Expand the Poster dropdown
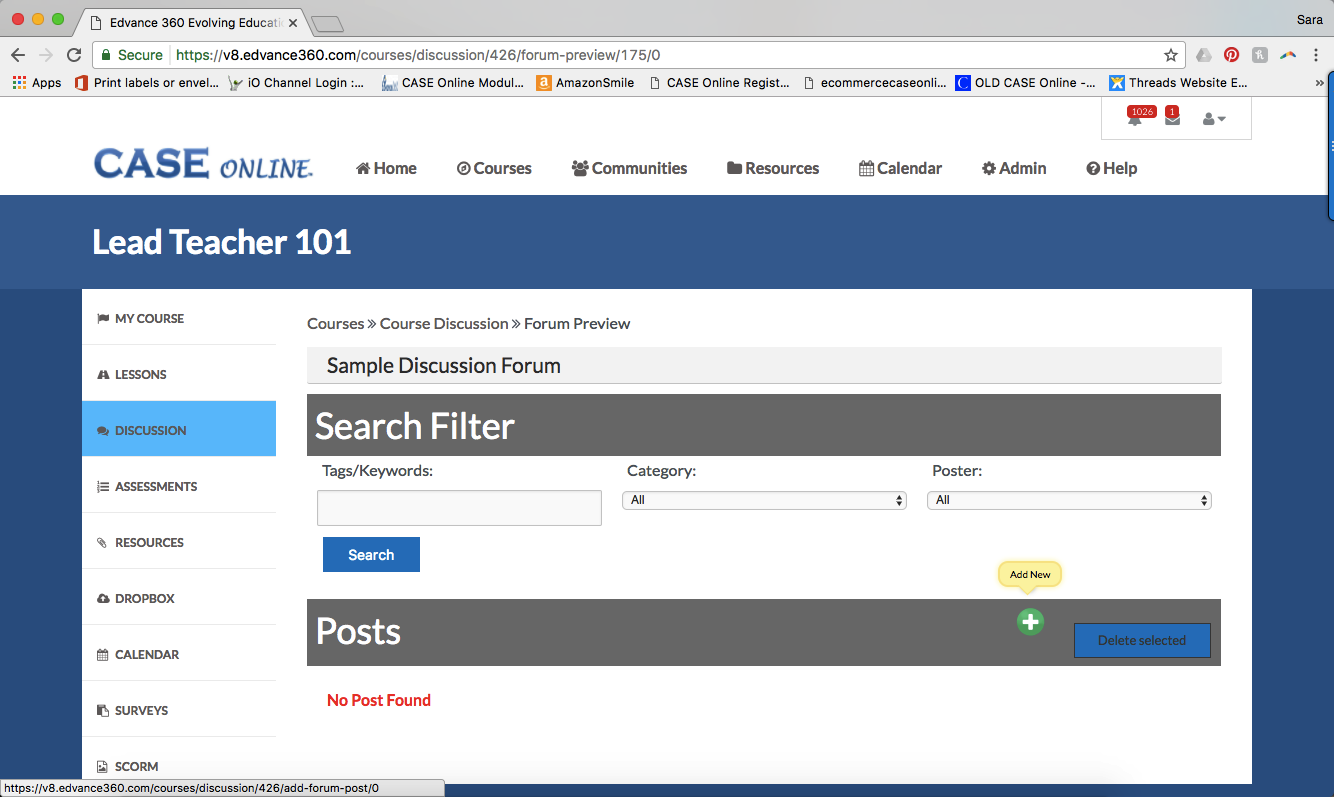The image size is (1334, 797). (1069, 500)
